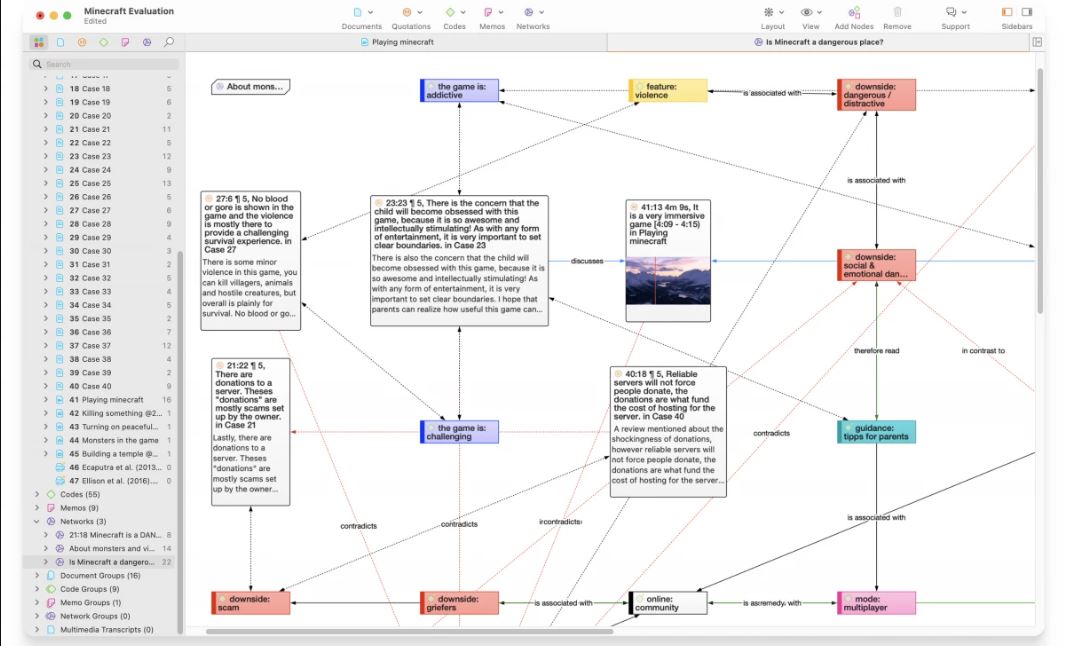Image resolution: width=1066 pixels, height=646 pixels.
Task: Click the Document Groups folder icon
Action: click(x=51, y=575)
